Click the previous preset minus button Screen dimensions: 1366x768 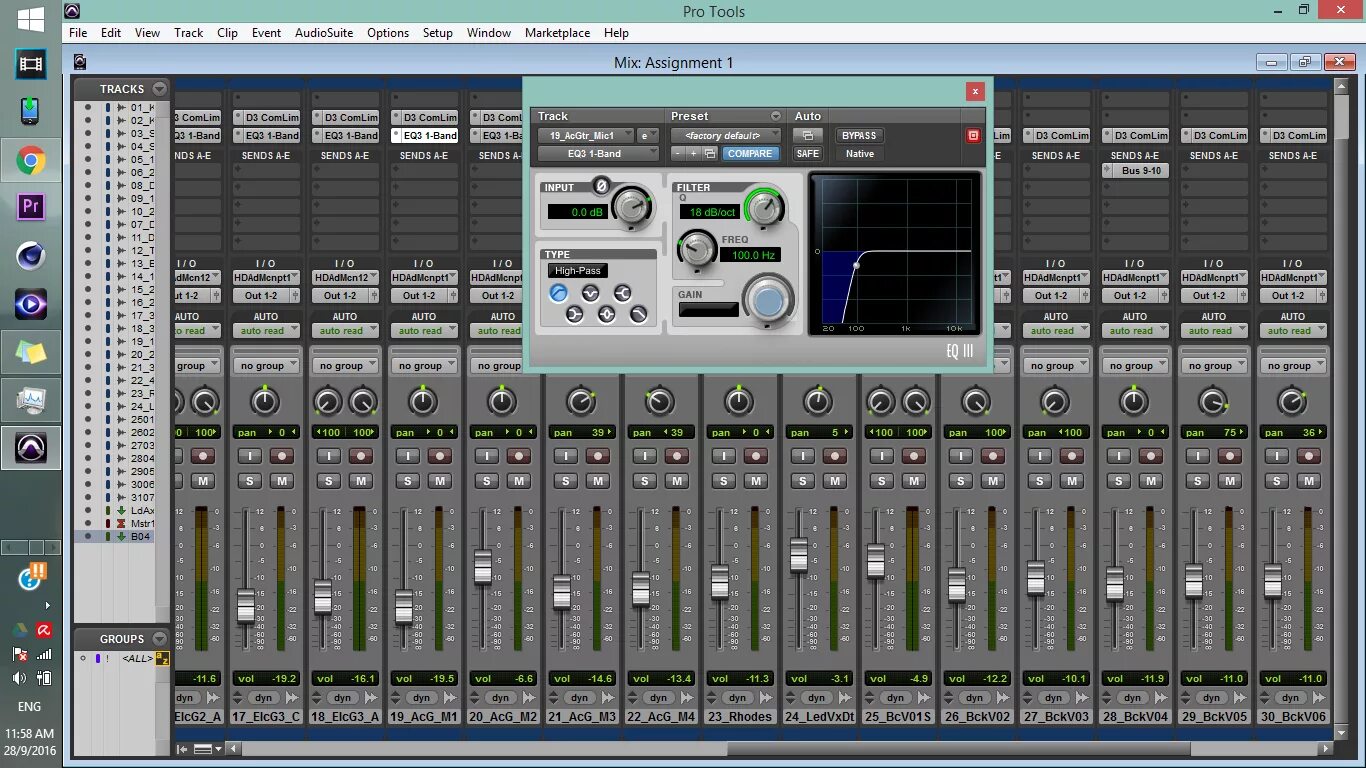click(x=678, y=153)
